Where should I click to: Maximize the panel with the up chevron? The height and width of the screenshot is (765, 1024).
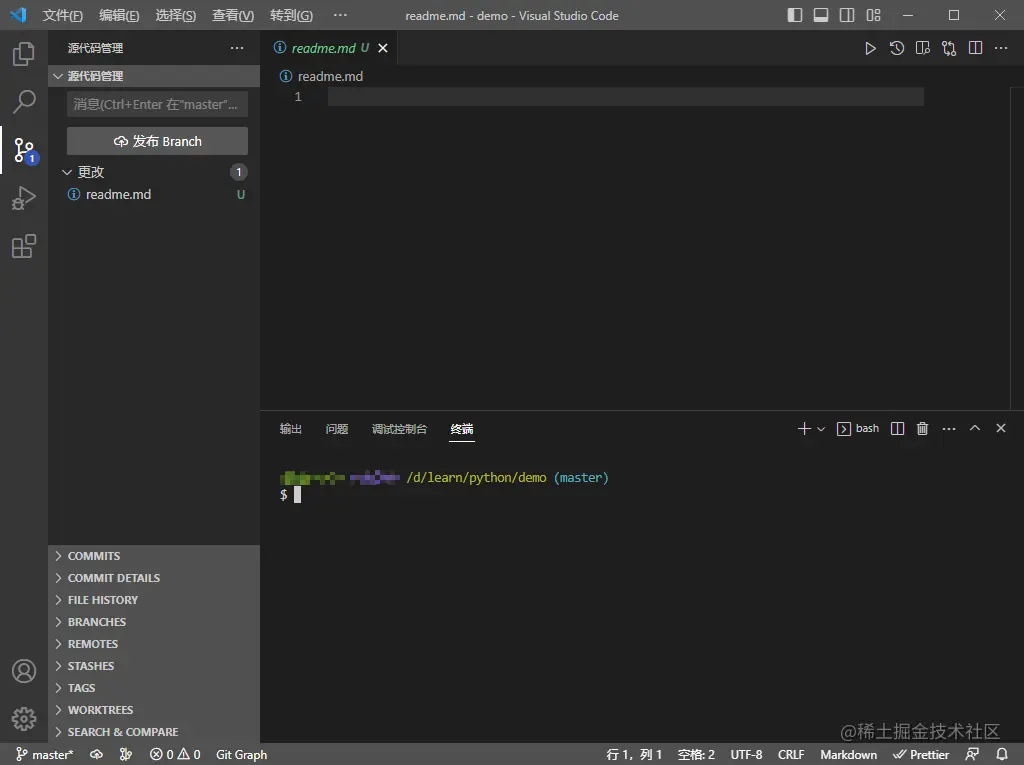coord(974,428)
